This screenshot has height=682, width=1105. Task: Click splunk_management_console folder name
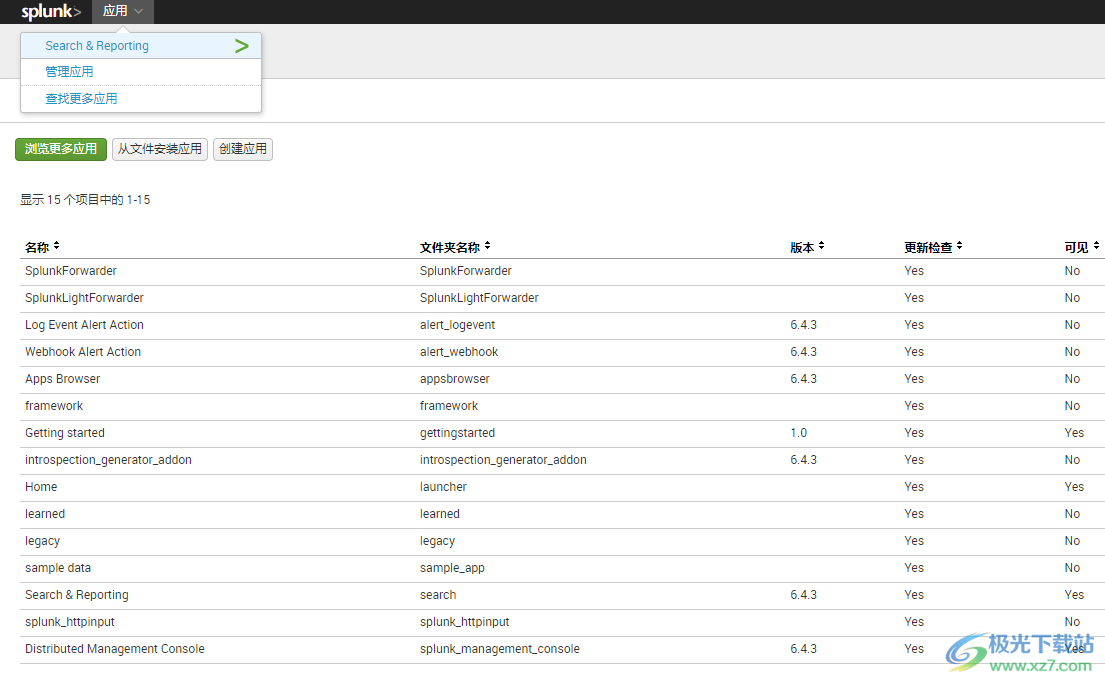click(x=500, y=649)
